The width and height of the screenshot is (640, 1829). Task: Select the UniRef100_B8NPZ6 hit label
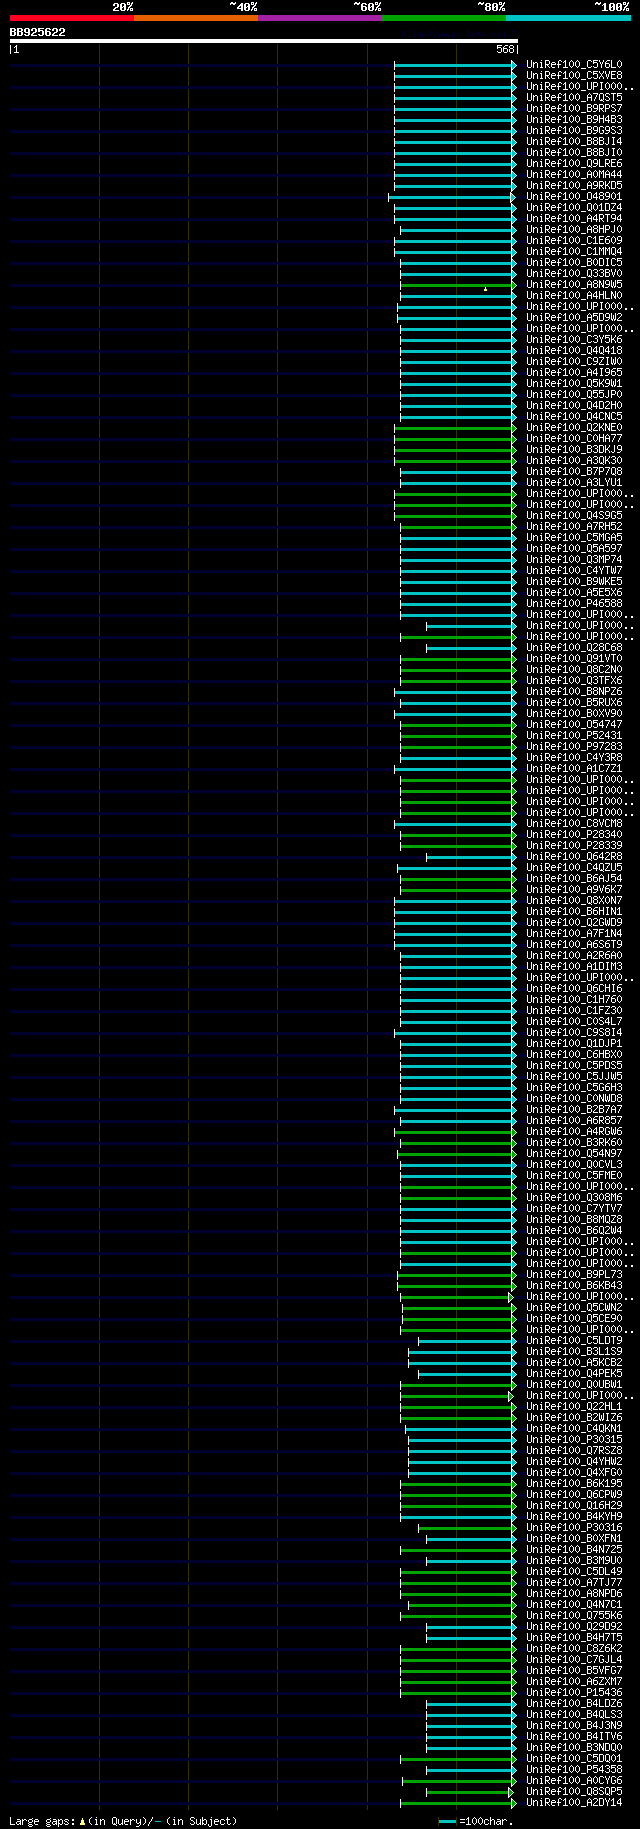(x=574, y=691)
